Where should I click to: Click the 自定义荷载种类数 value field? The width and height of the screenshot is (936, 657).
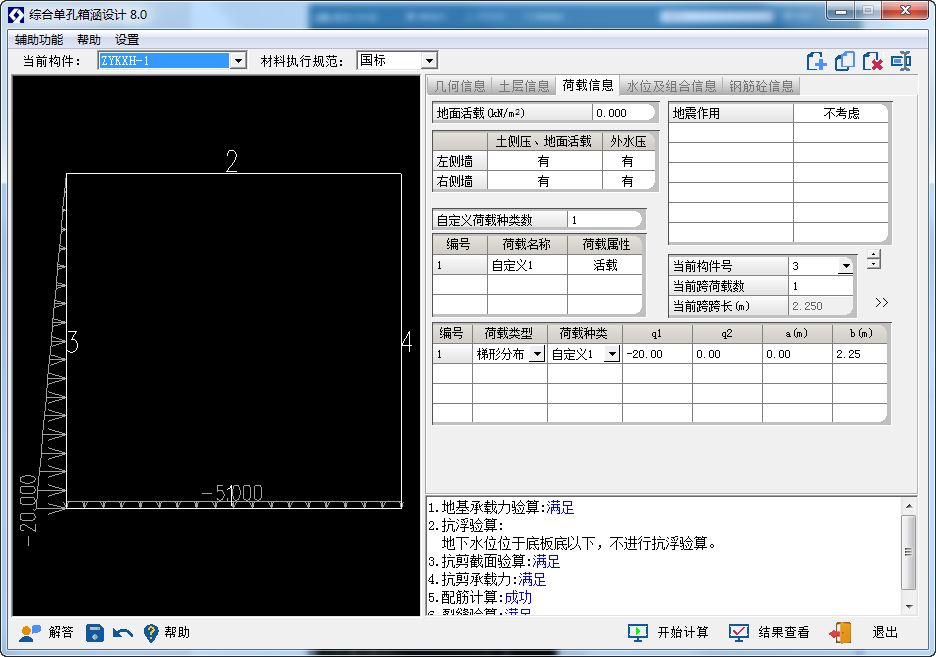tap(604, 220)
